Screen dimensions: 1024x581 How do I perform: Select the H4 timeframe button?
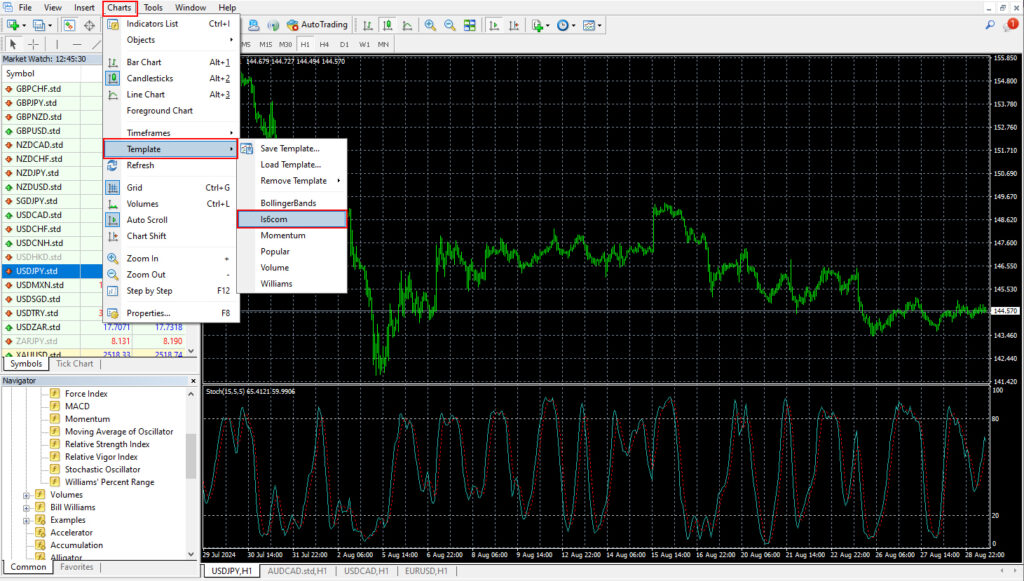pyautogui.click(x=324, y=44)
